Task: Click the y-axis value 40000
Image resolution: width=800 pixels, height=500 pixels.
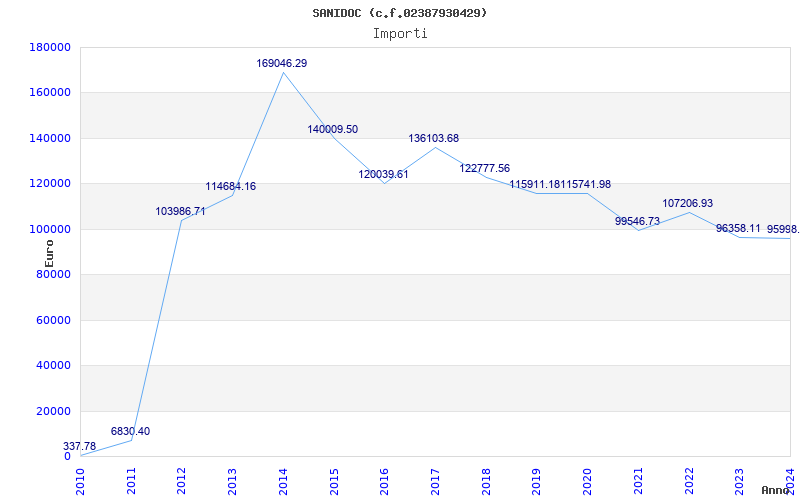Action: pos(53,366)
